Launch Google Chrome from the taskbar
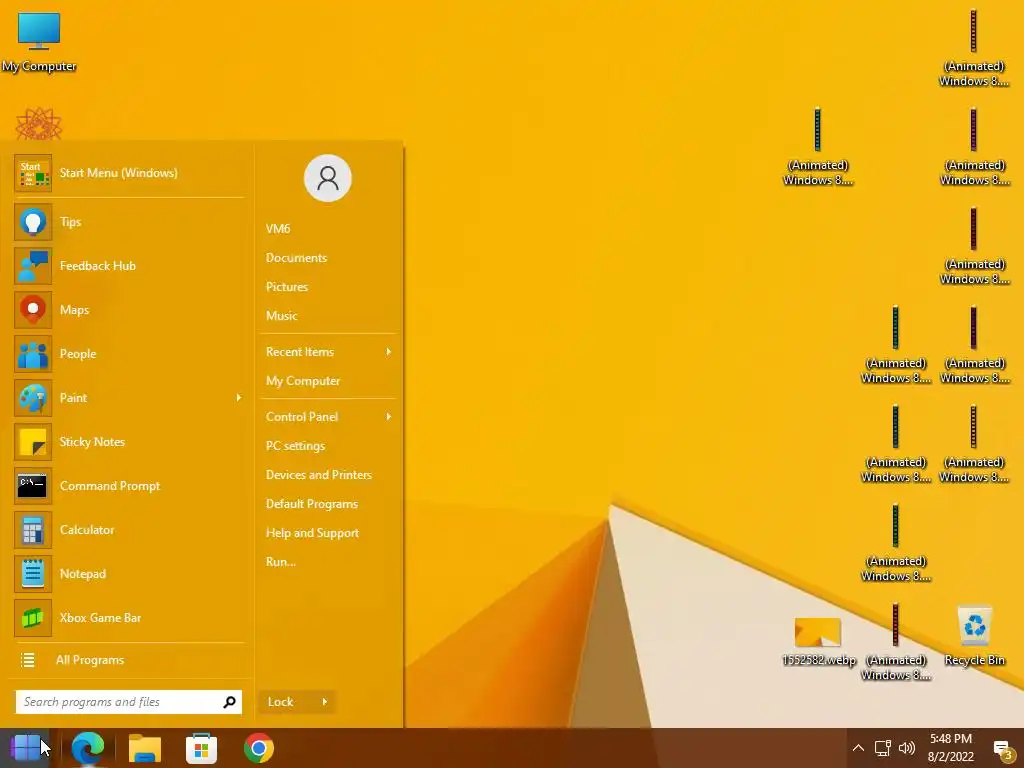 [259, 748]
